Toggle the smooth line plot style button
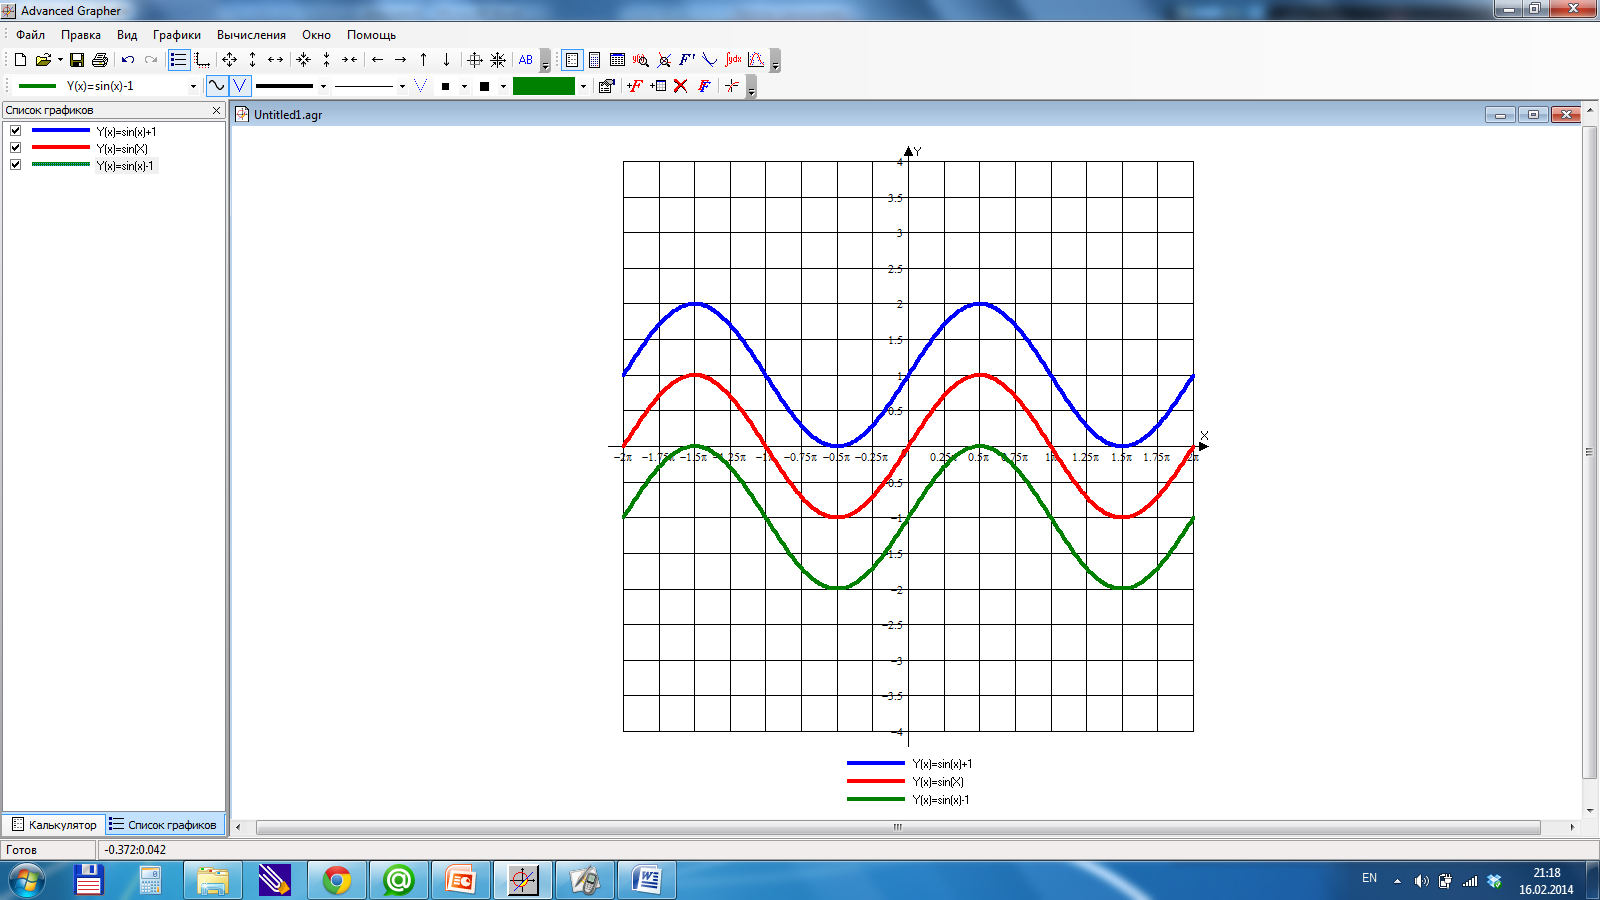Image resolution: width=1600 pixels, height=900 pixels. (217, 86)
